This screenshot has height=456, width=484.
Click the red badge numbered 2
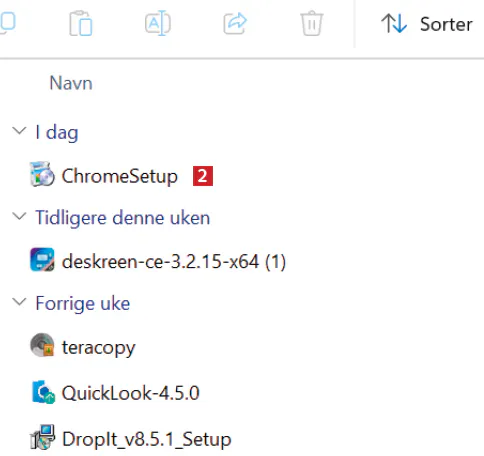point(203,176)
